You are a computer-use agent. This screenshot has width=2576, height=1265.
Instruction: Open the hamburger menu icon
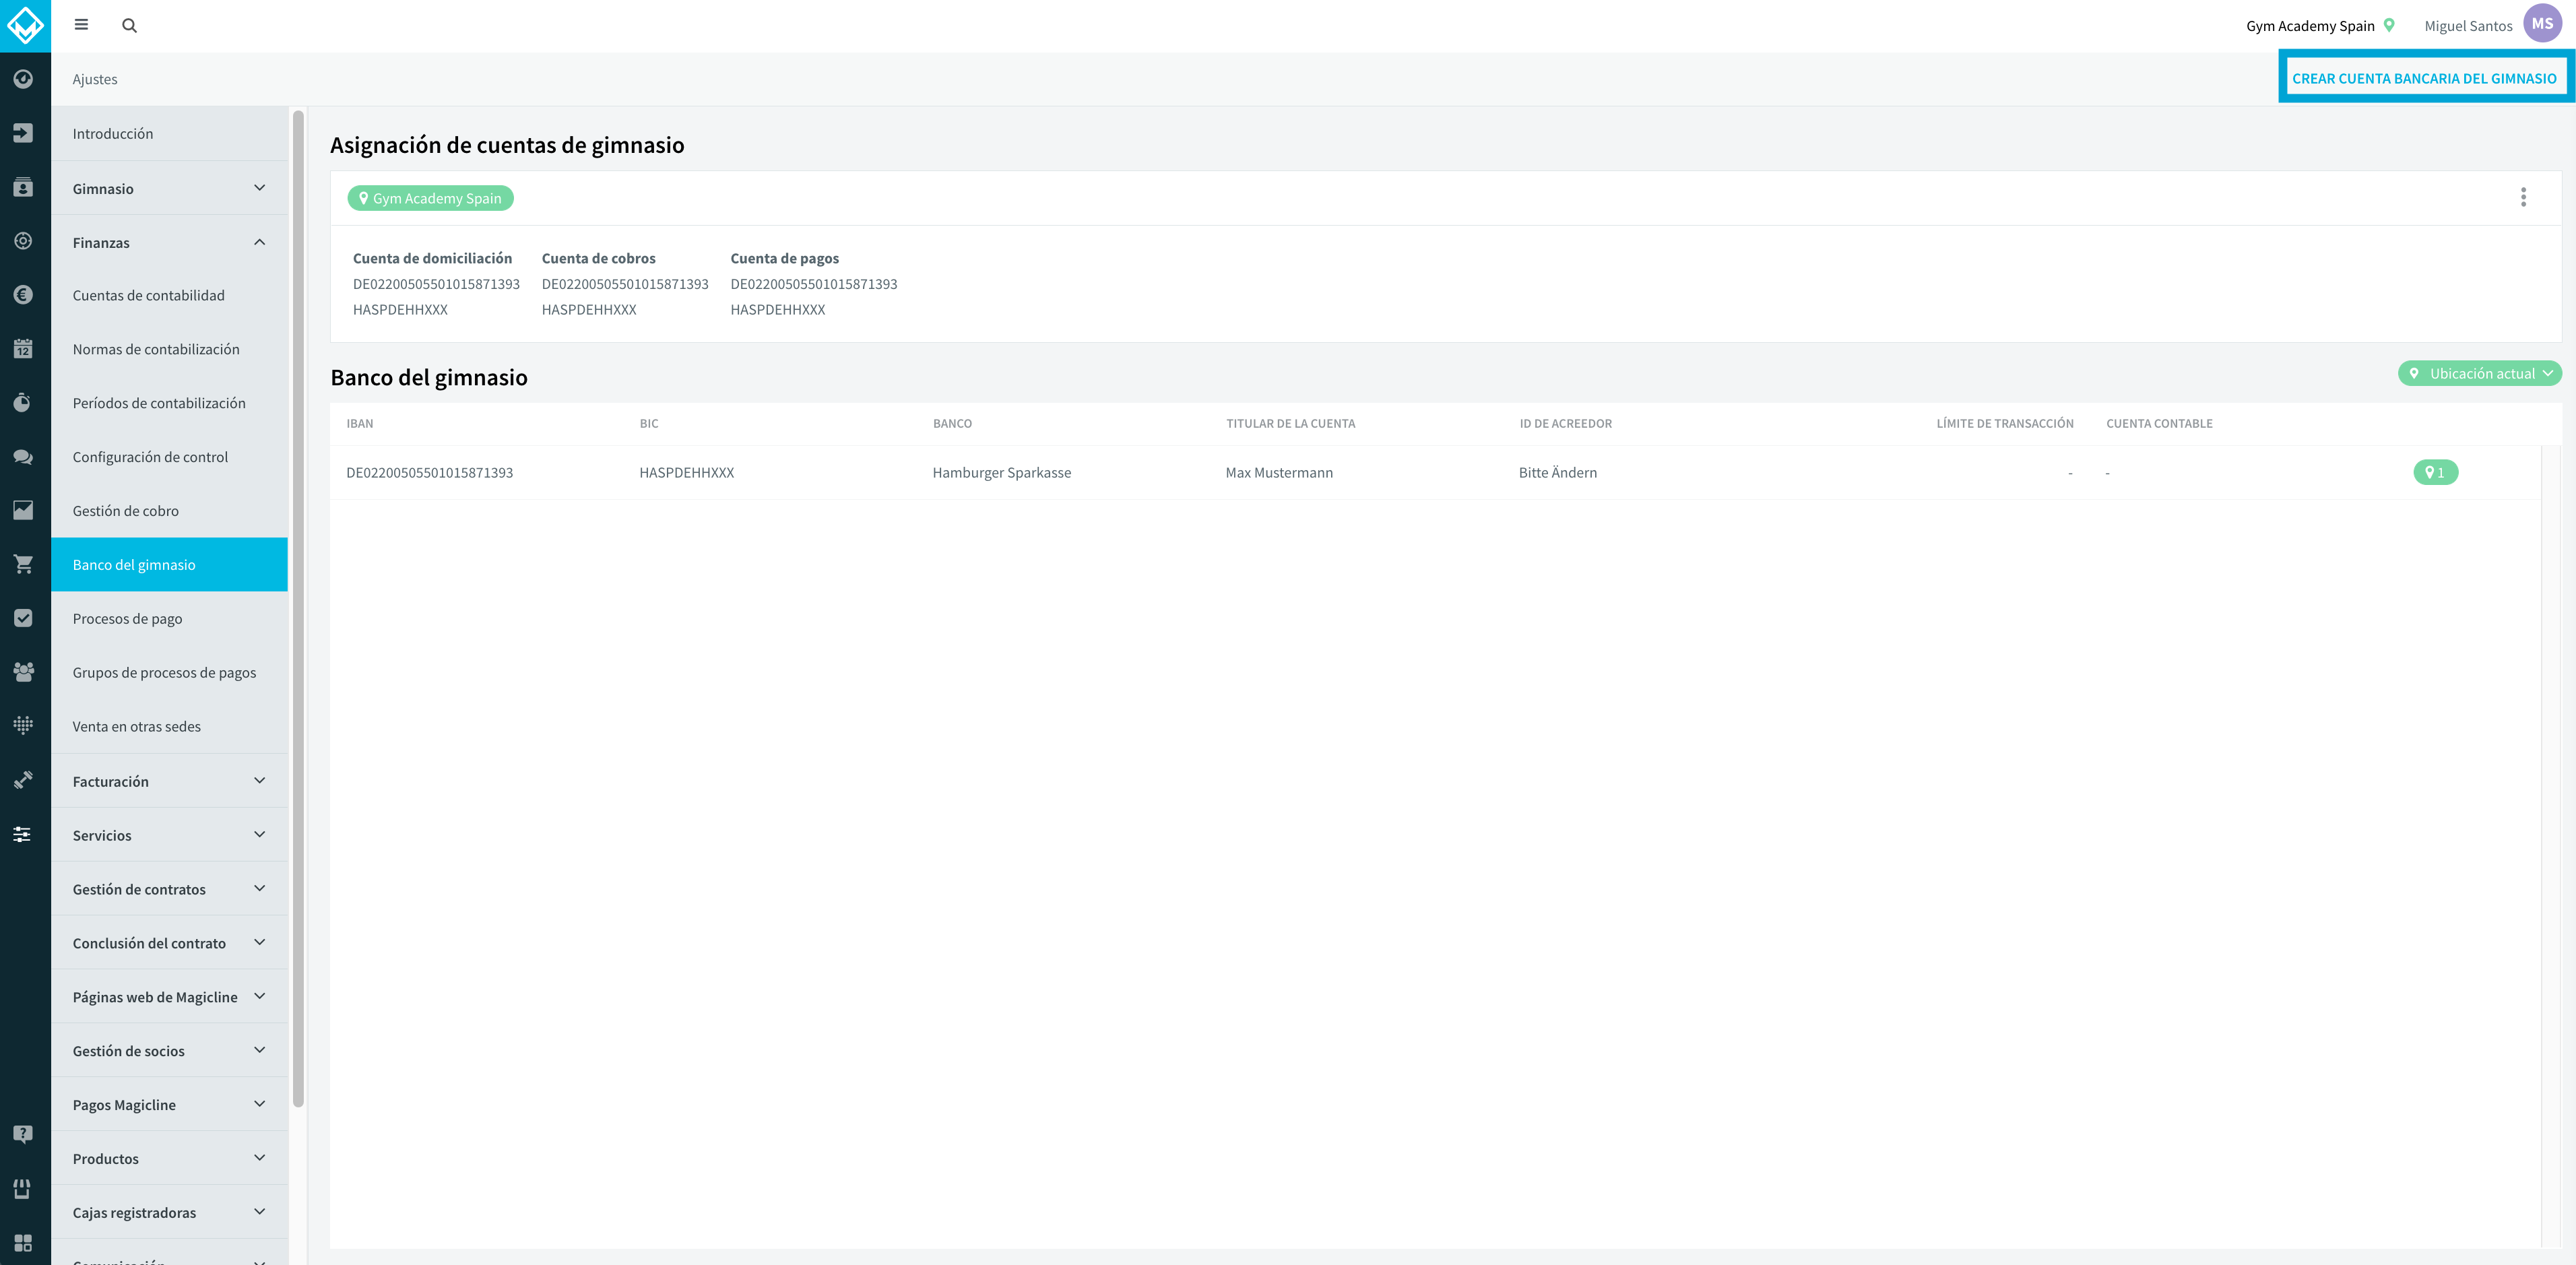point(81,25)
